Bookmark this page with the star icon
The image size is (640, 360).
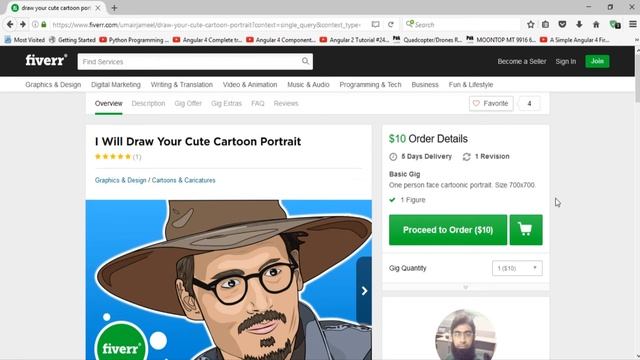point(531,24)
